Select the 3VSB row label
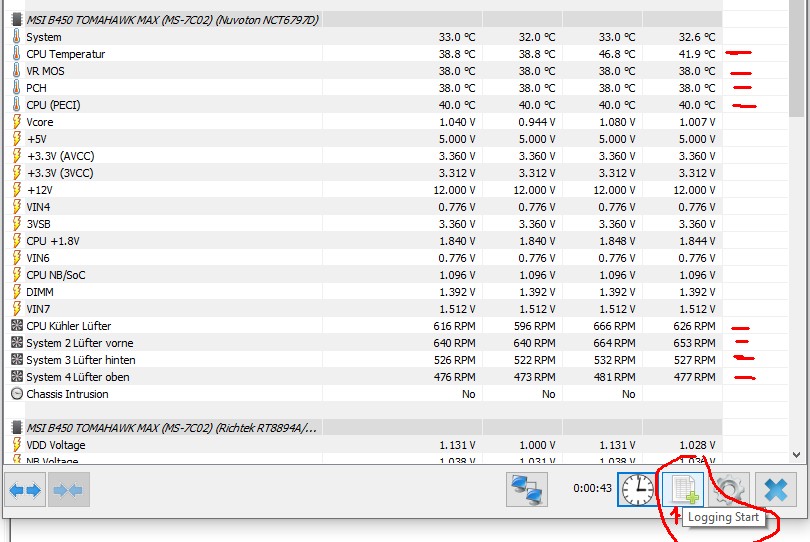Screen dimensions: 810x542 tap(38, 224)
